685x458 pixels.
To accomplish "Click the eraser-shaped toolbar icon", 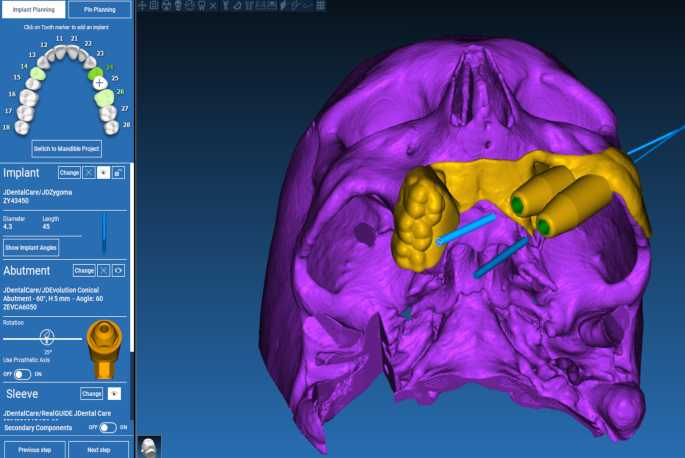I will [x=237, y=5].
